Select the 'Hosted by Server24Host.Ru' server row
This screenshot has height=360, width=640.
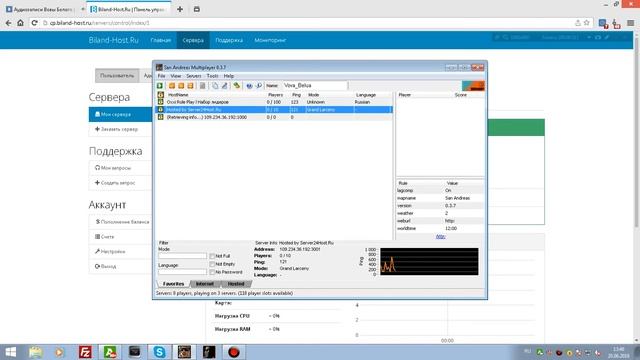coord(274,109)
